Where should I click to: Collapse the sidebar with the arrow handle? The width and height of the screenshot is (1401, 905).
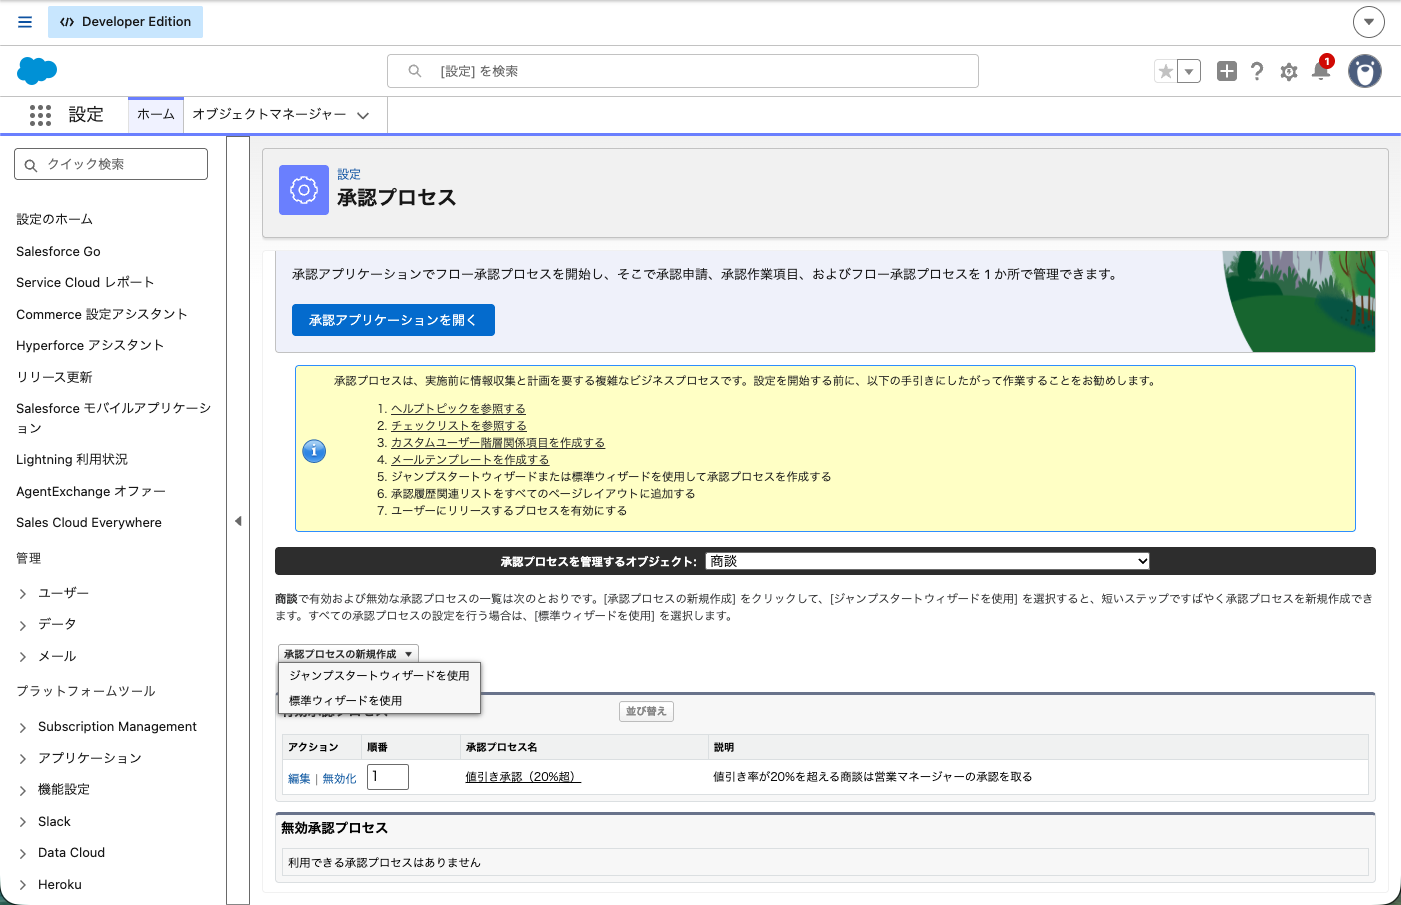pos(238,521)
